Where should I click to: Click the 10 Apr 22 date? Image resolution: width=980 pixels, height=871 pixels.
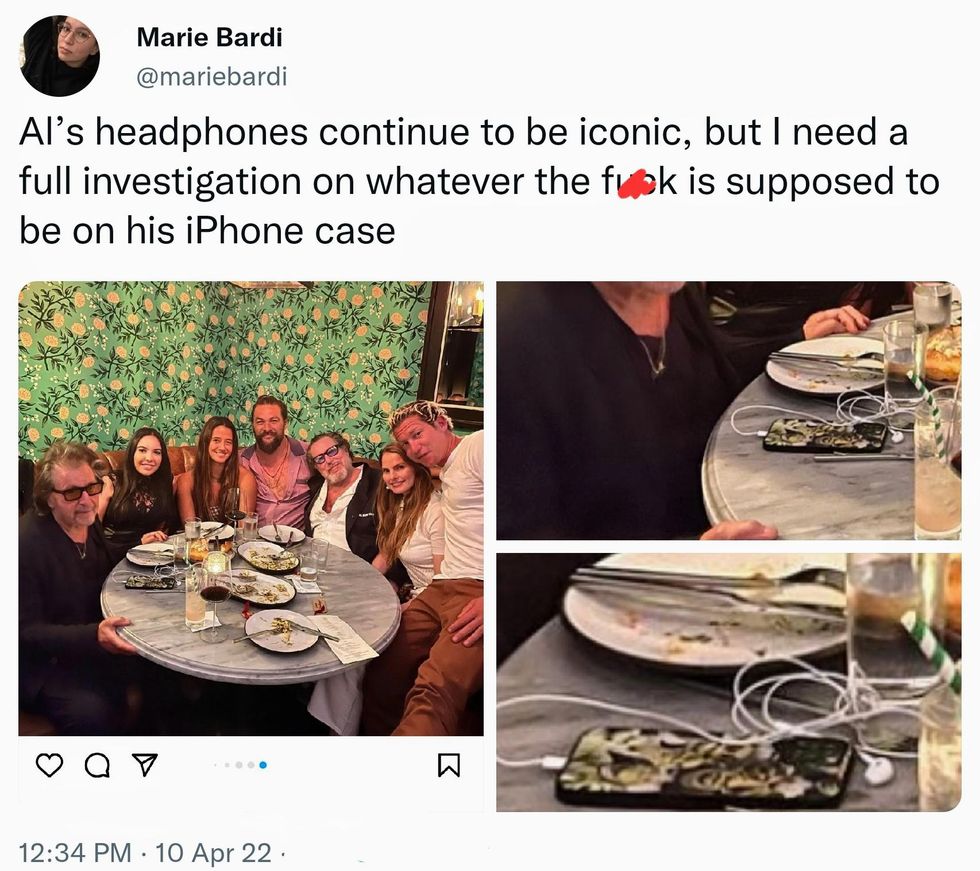212,852
